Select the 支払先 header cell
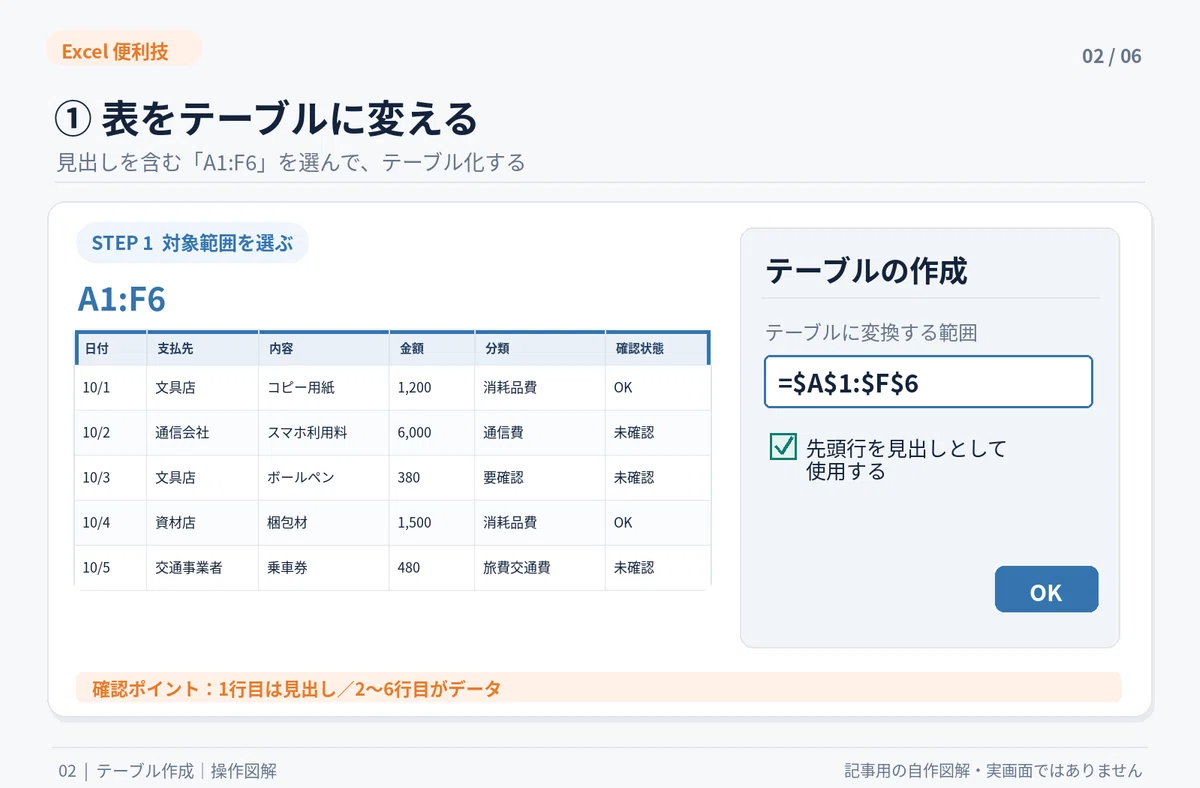The width and height of the screenshot is (1200, 788). [203, 349]
